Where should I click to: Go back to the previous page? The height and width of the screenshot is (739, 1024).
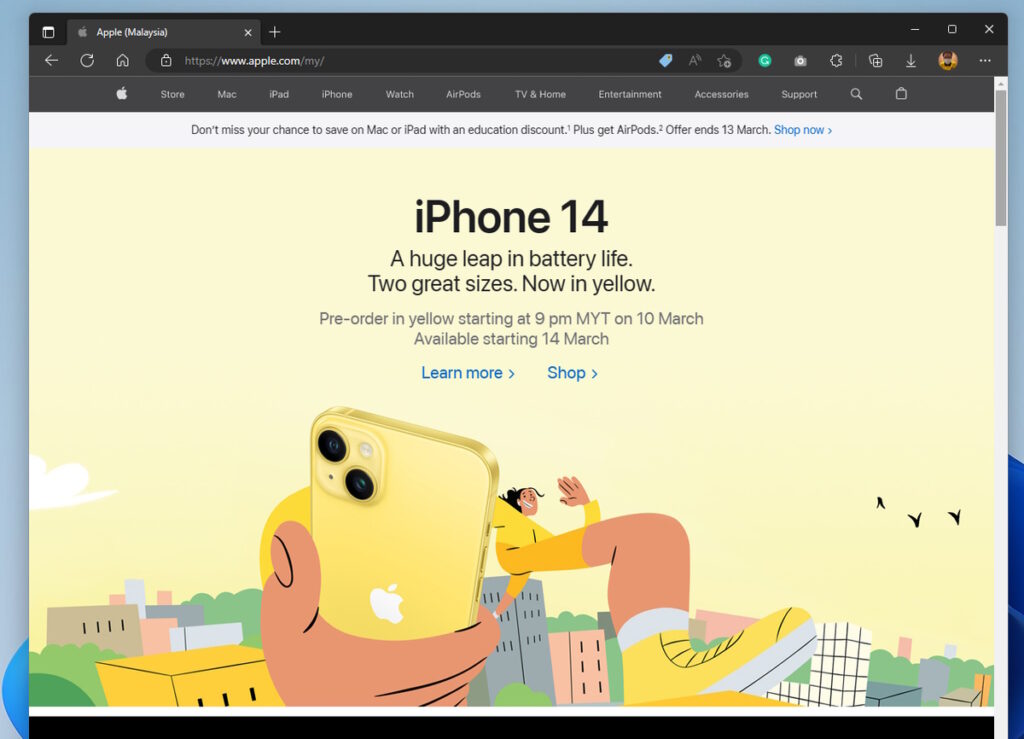52,61
